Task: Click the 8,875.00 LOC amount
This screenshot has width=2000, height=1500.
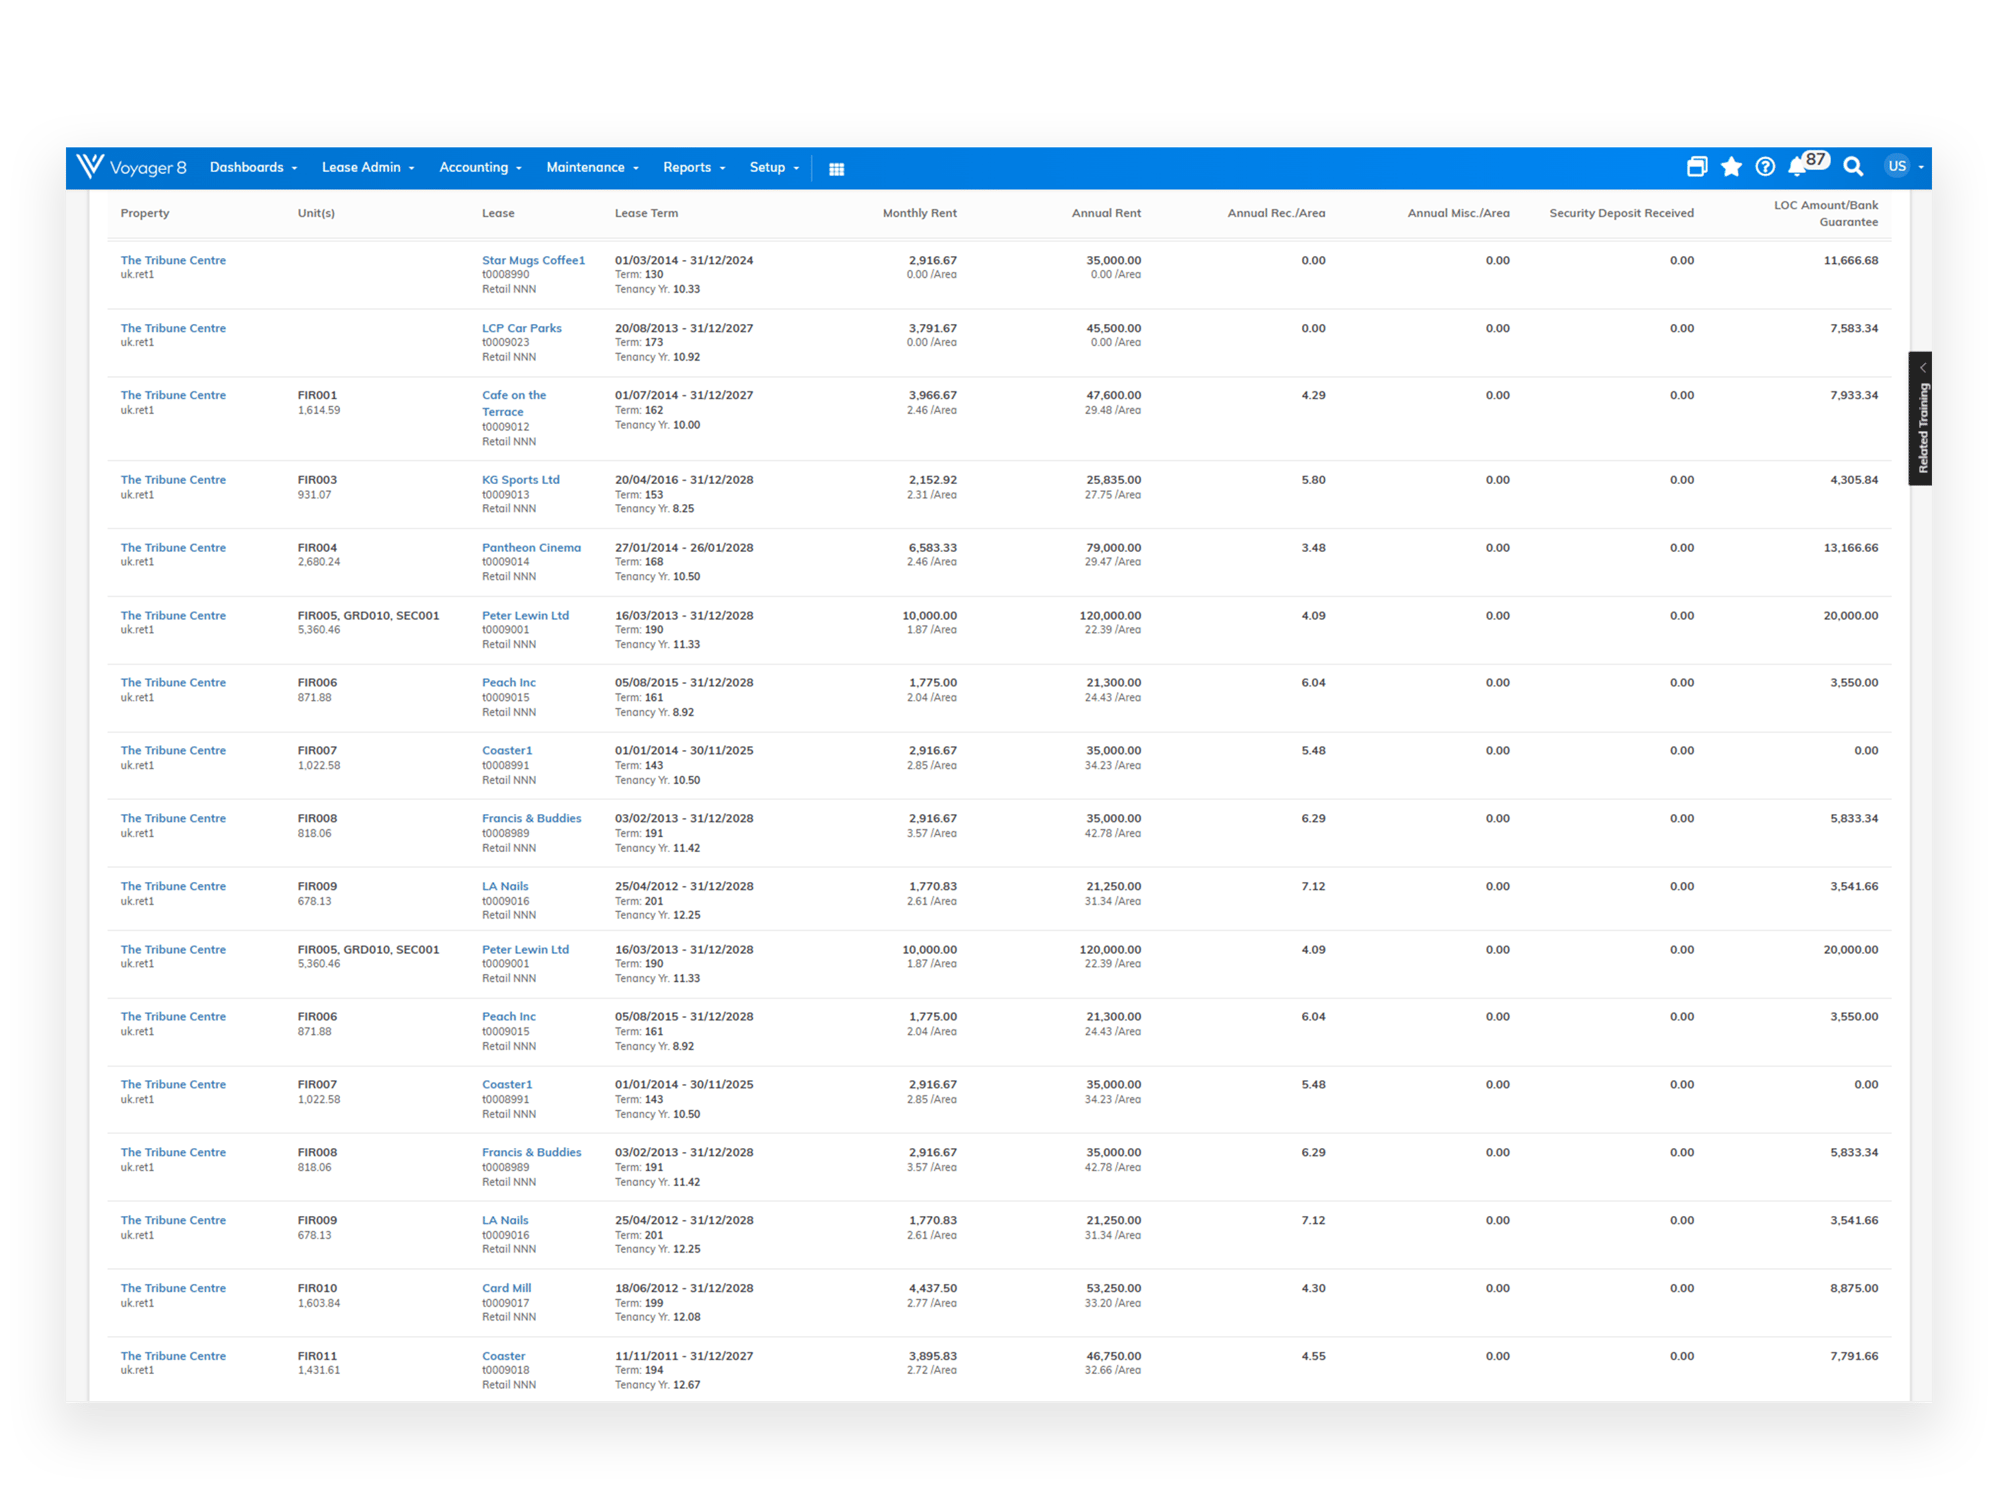Action: tap(1854, 1288)
